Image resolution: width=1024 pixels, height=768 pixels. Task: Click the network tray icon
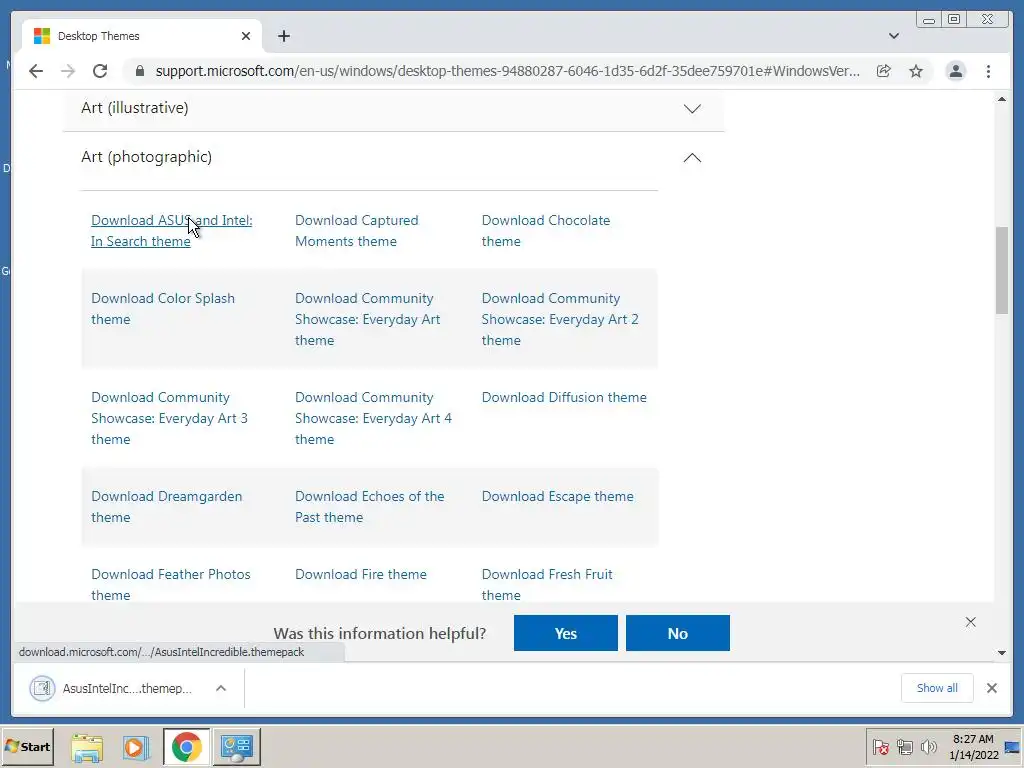(904, 746)
